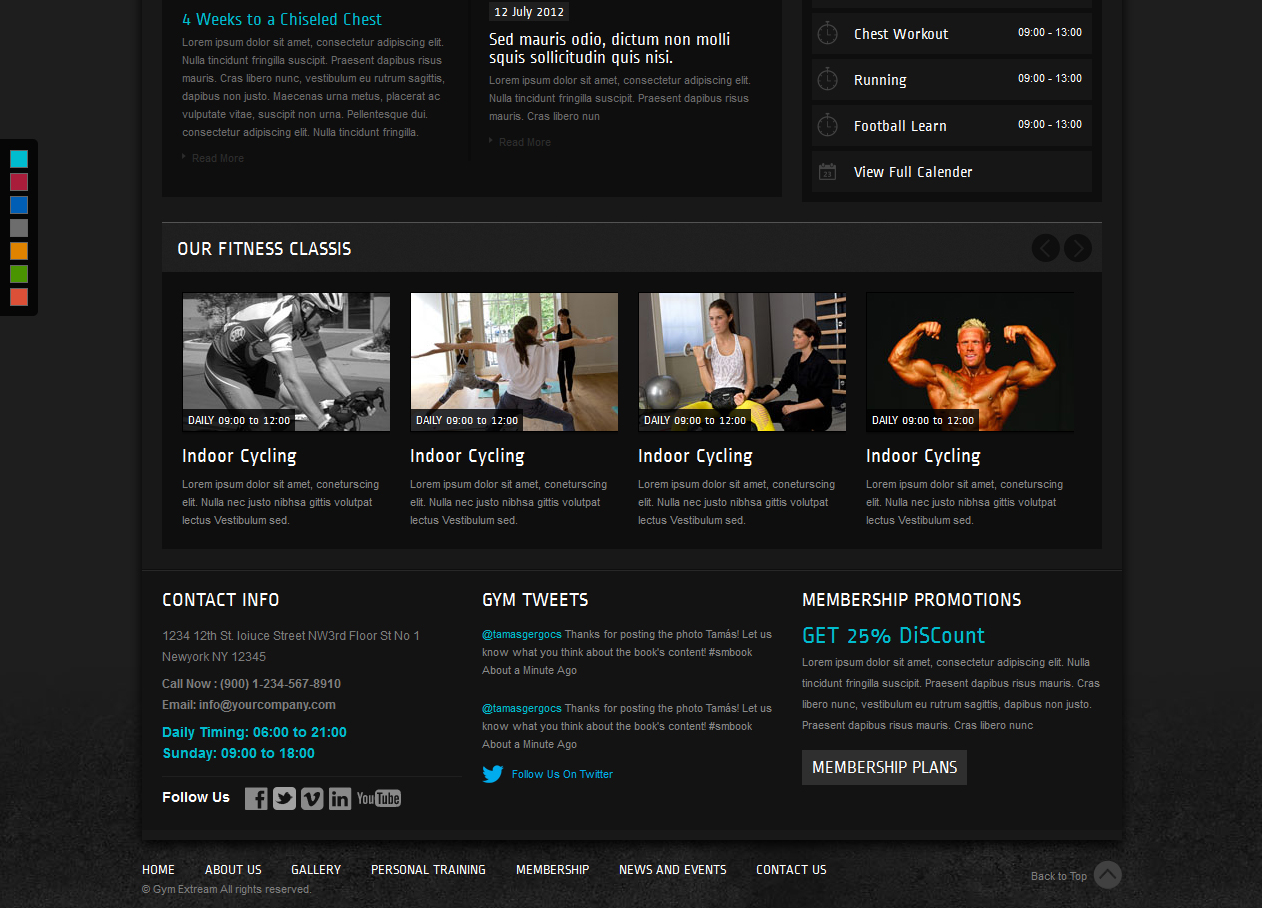Open the LinkedIn social icon
Screen dimensions: 1262x908
click(x=340, y=798)
